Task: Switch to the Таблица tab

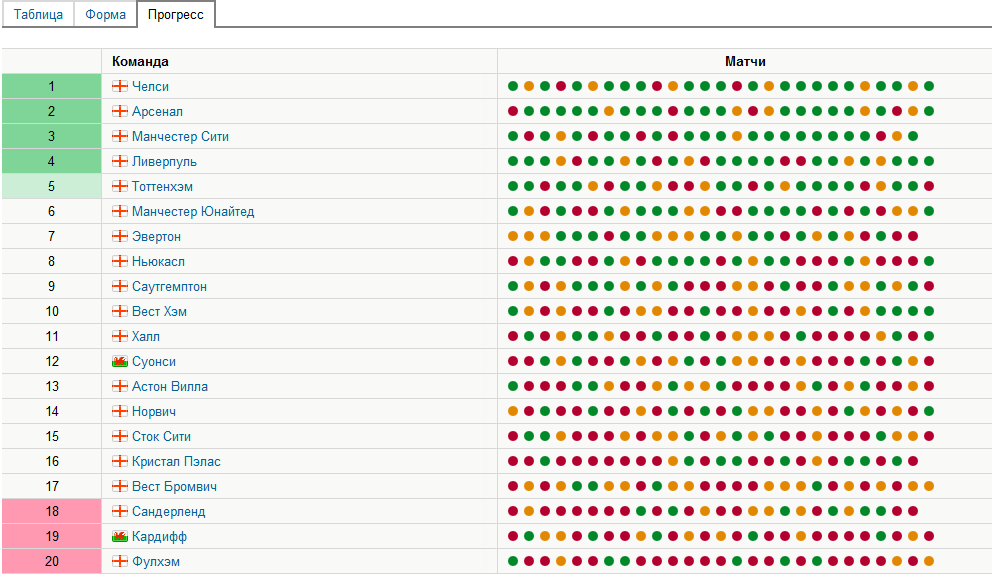Action: (38, 14)
